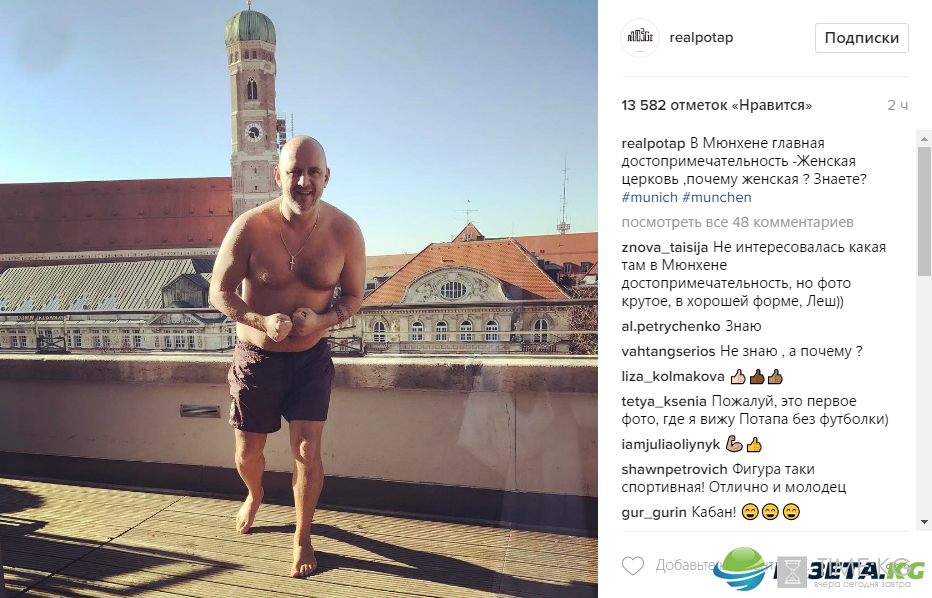Click the comments scrollbar down arrow
The height and width of the screenshot is (598, 932).
point(924,521)
